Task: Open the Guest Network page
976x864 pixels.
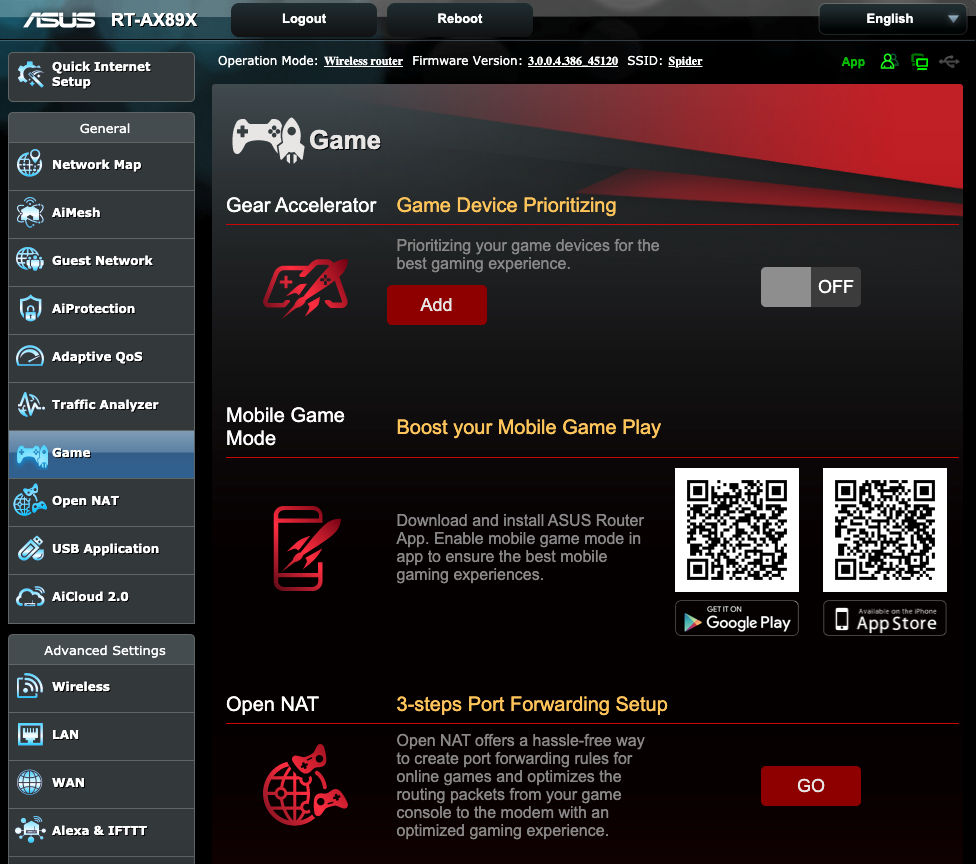Action: pyautogui.click(x=101, y=262)
